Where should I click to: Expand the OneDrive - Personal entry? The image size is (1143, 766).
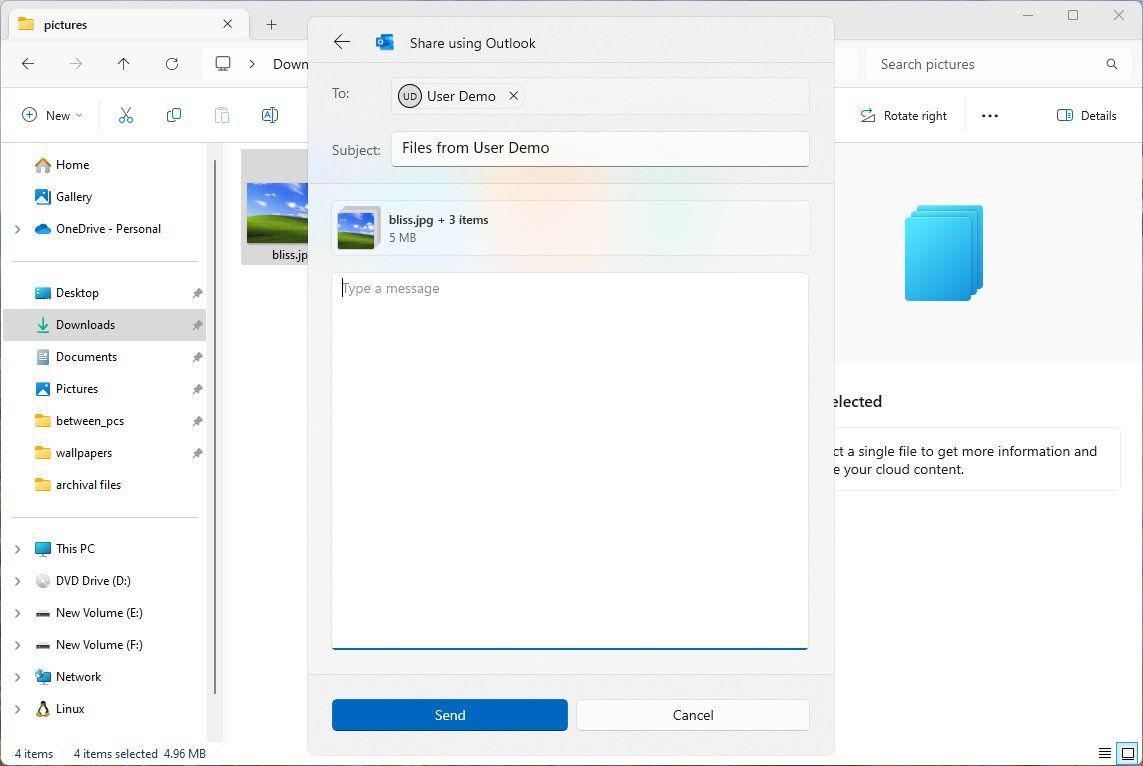click(17, 228)
